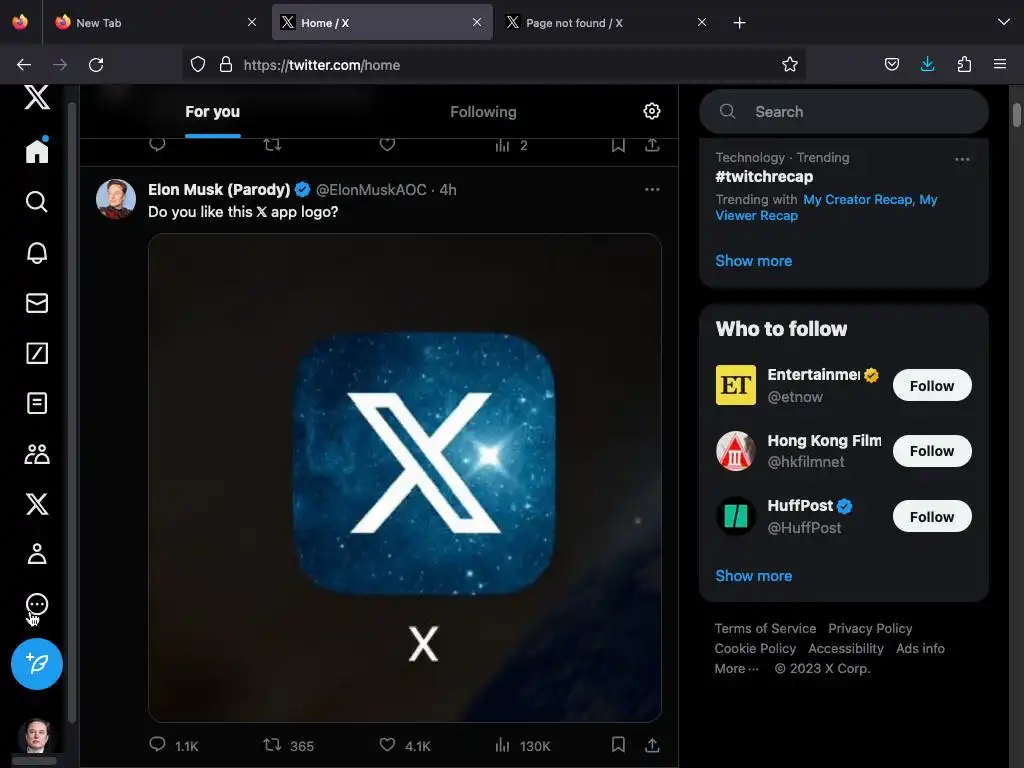Share the previous post with 2 views
The width and height of the screenshot is (1024, 768).
point(652,144)
